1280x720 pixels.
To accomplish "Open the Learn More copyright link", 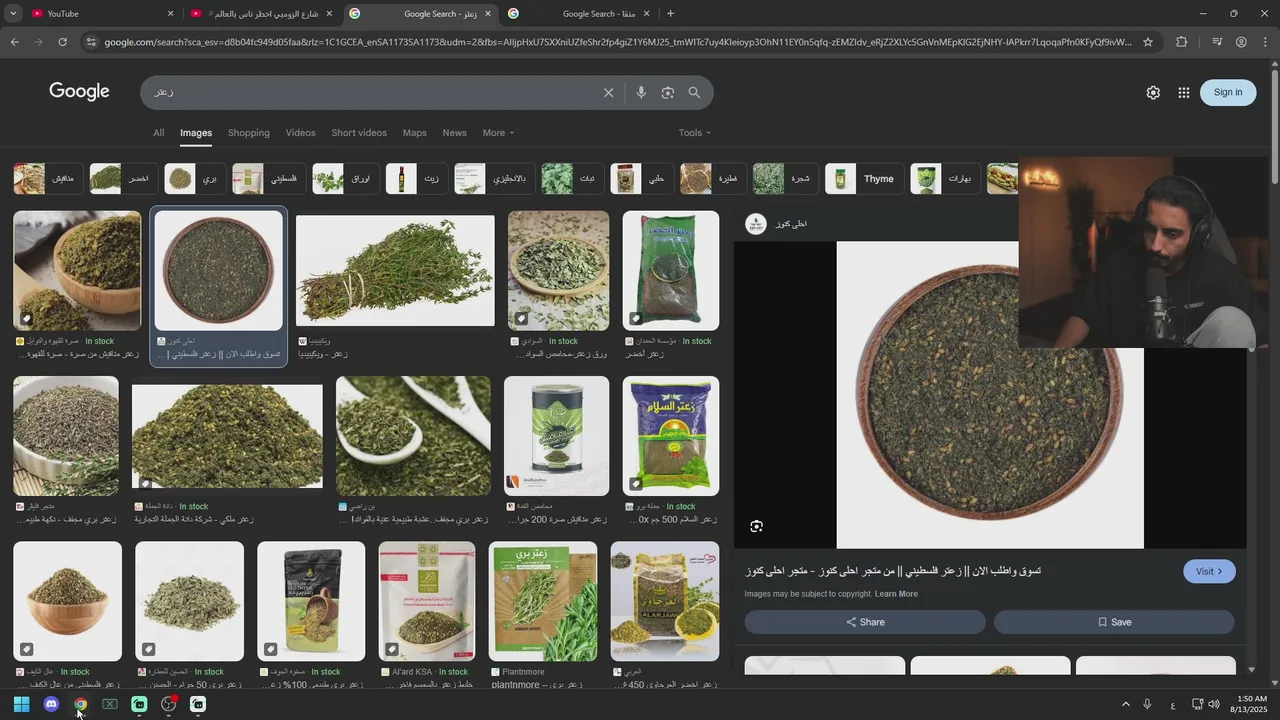I will pos(896,594).
